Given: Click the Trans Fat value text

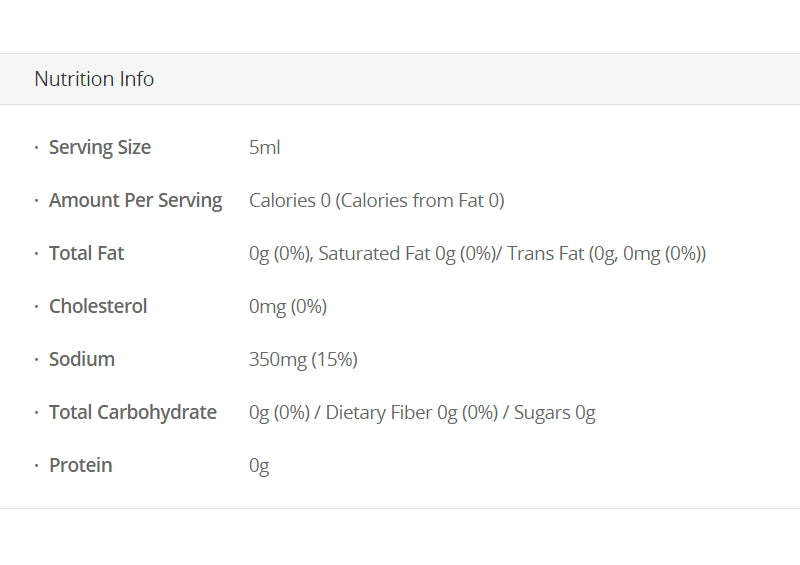Looking at the screenshot, I should tap(606, 254).
